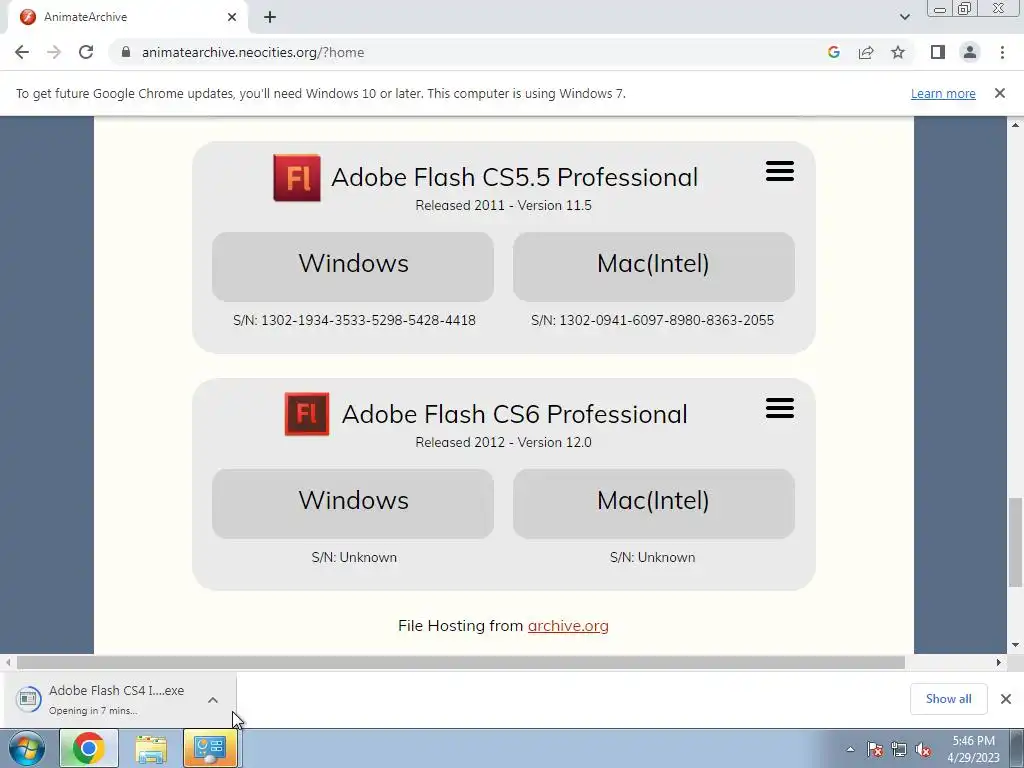1024x768 pixels.
Task: Dismiss the Chrome update notification bar
Action: 1000,93
